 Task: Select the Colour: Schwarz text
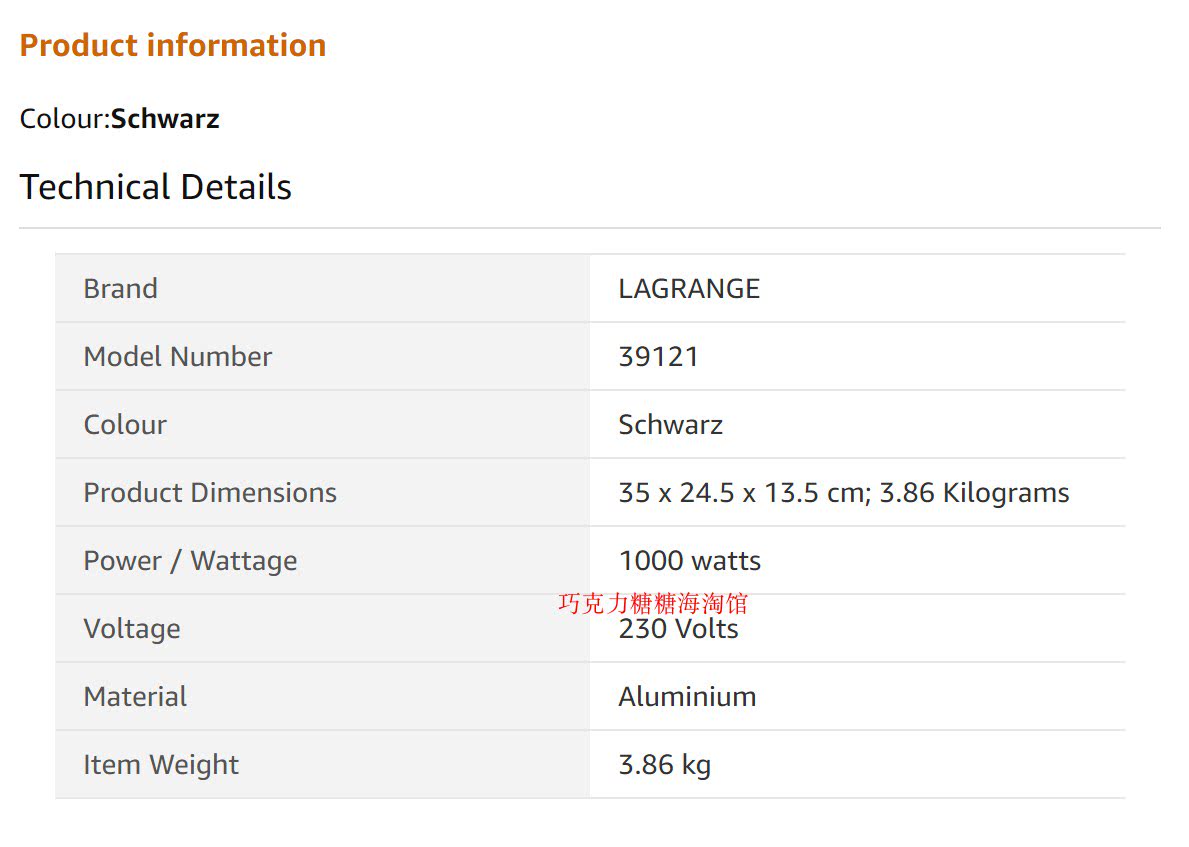[120, 119]
